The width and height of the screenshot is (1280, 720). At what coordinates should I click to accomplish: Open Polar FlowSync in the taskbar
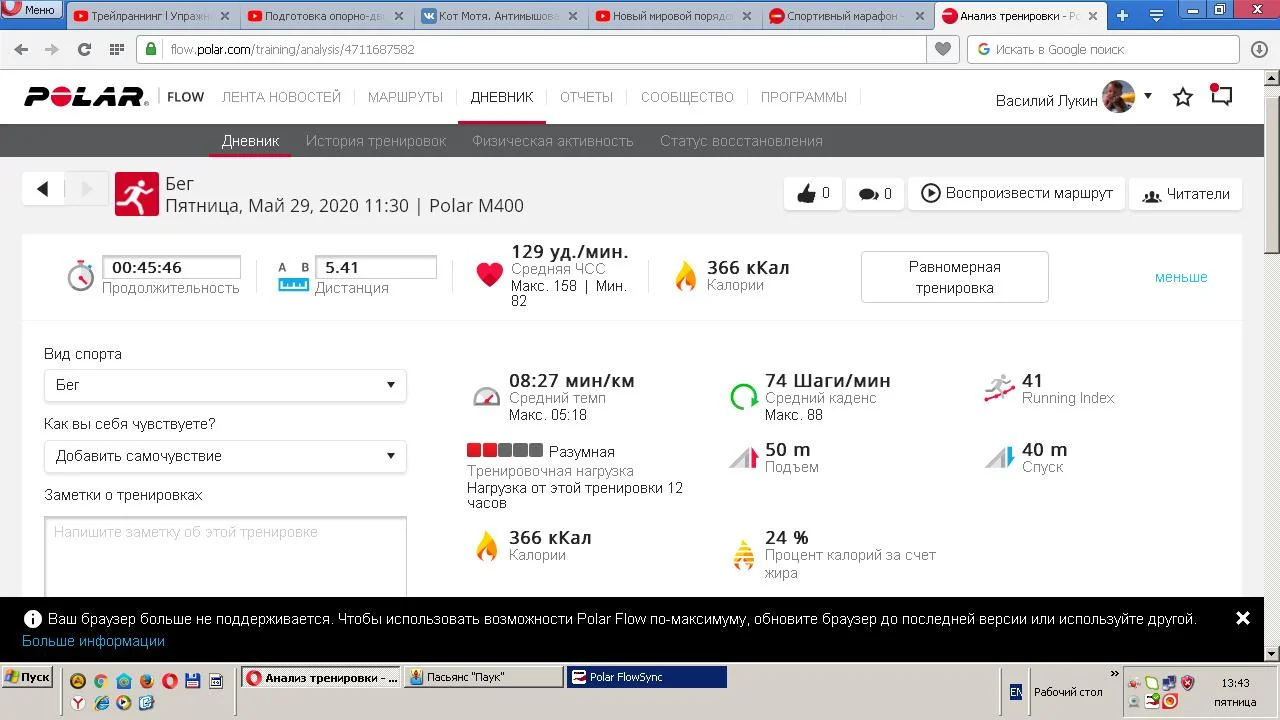coord(646,677)
